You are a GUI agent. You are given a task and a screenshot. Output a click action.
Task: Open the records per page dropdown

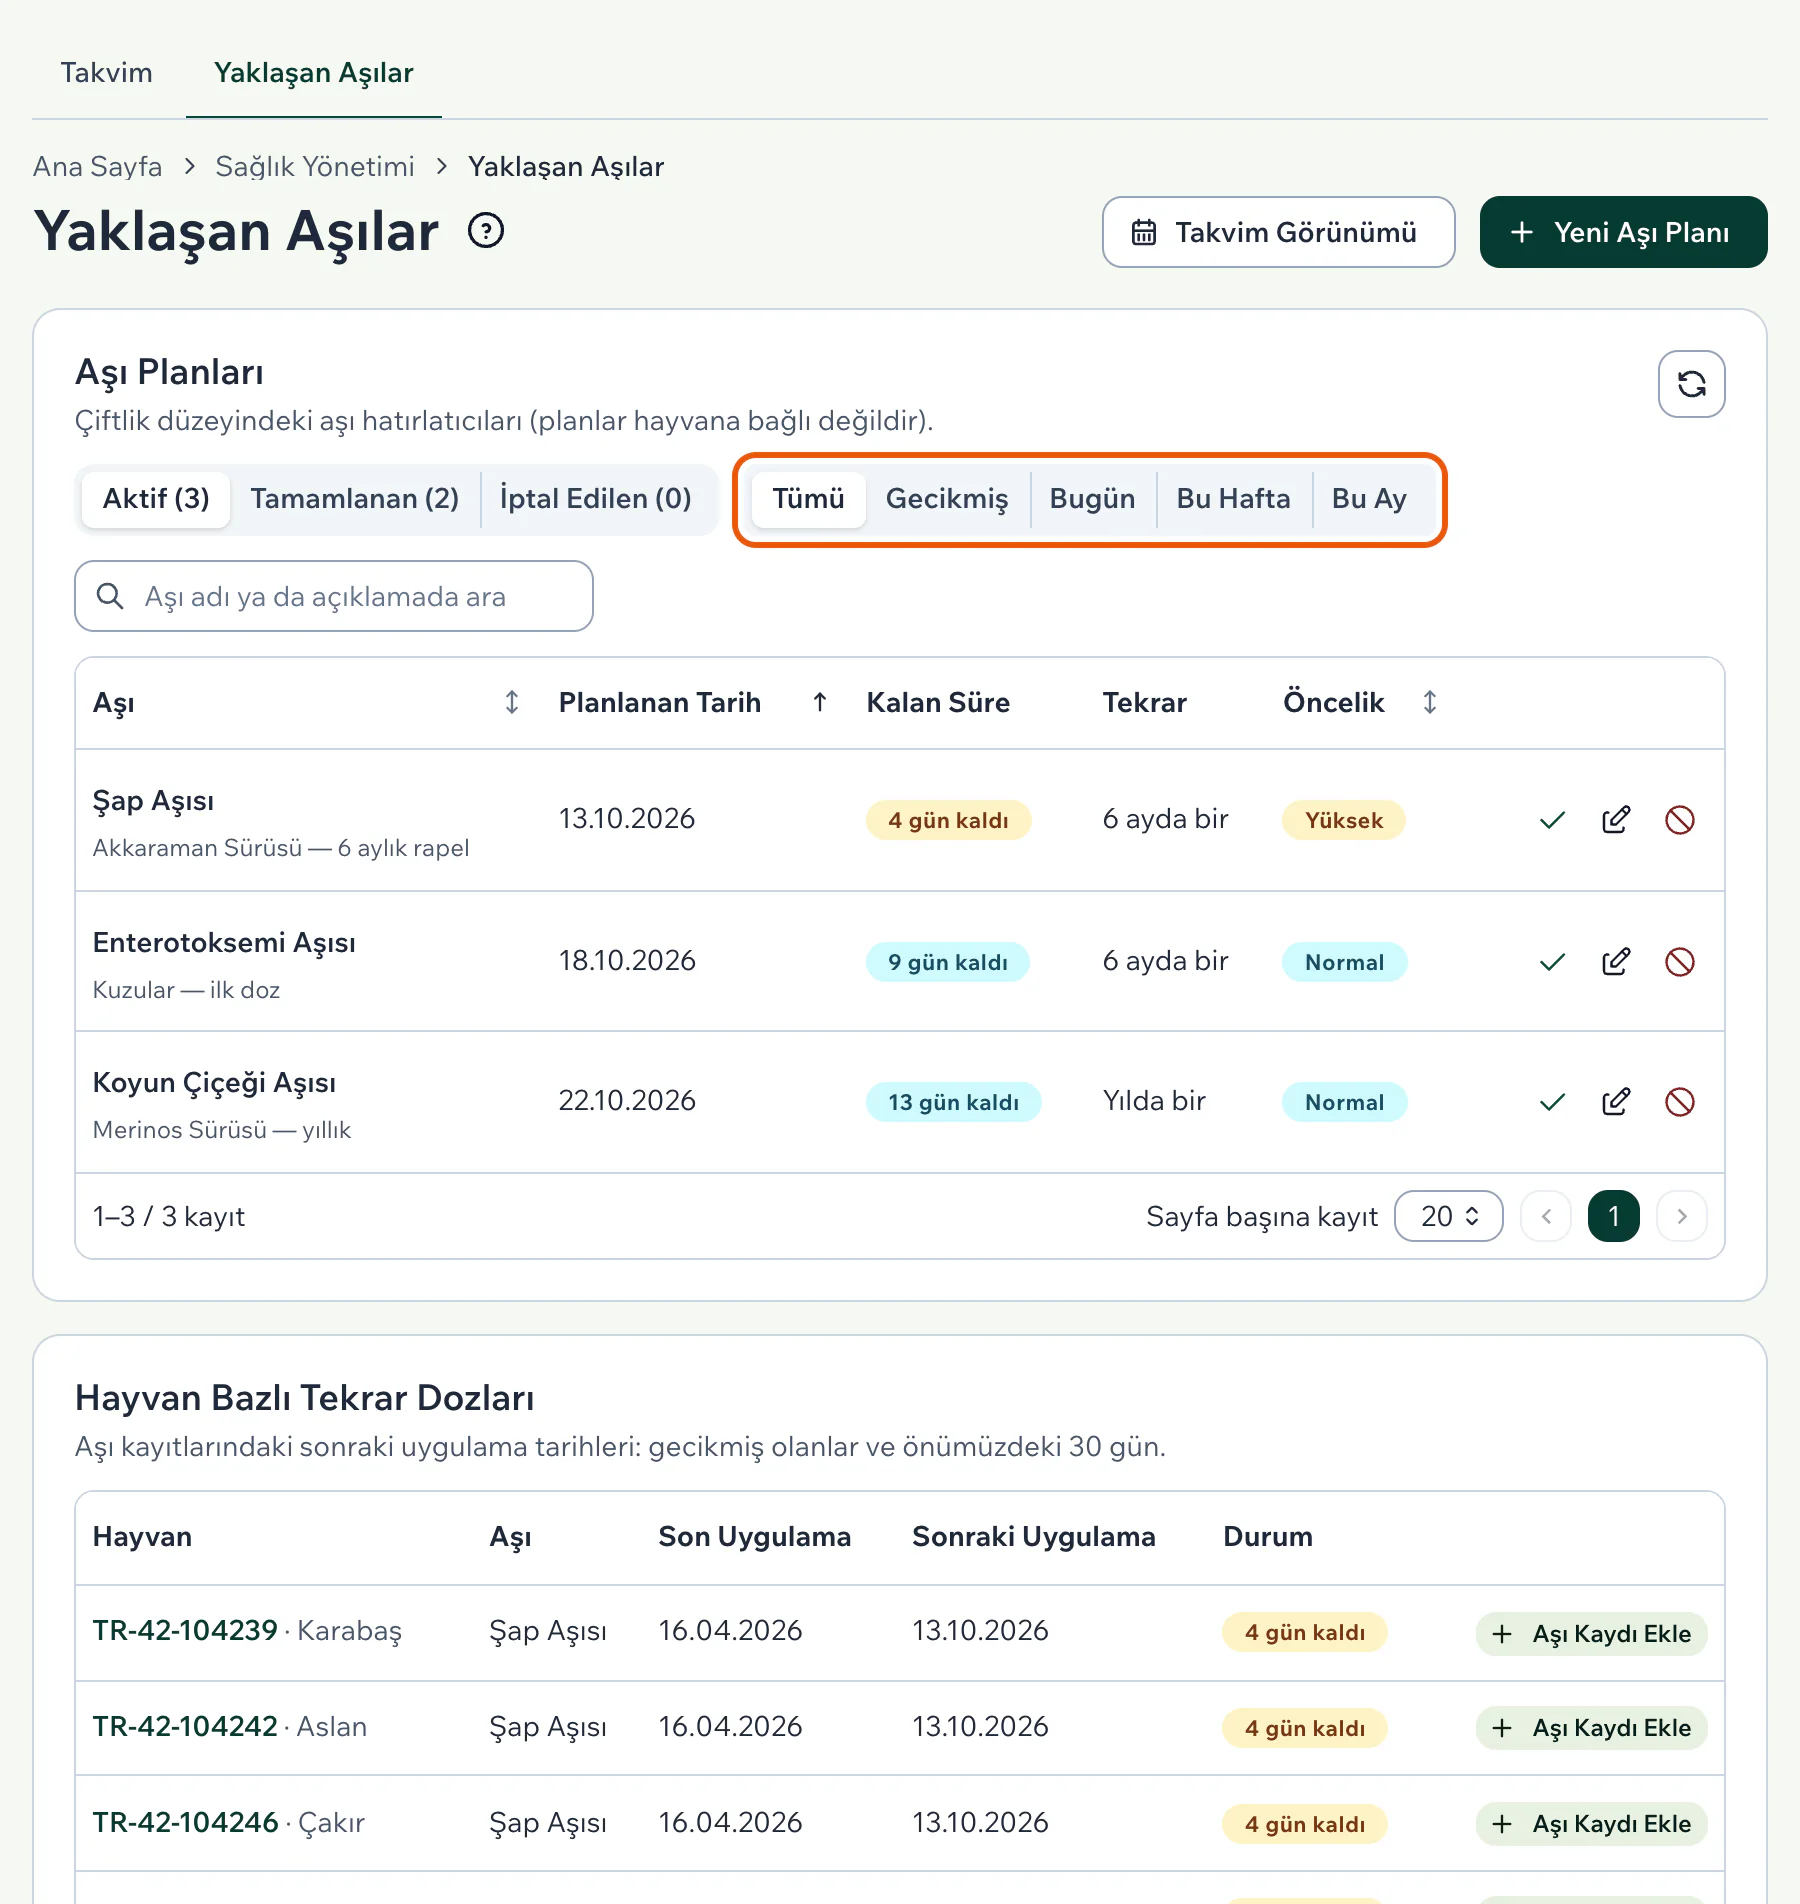point(1449,1216)
